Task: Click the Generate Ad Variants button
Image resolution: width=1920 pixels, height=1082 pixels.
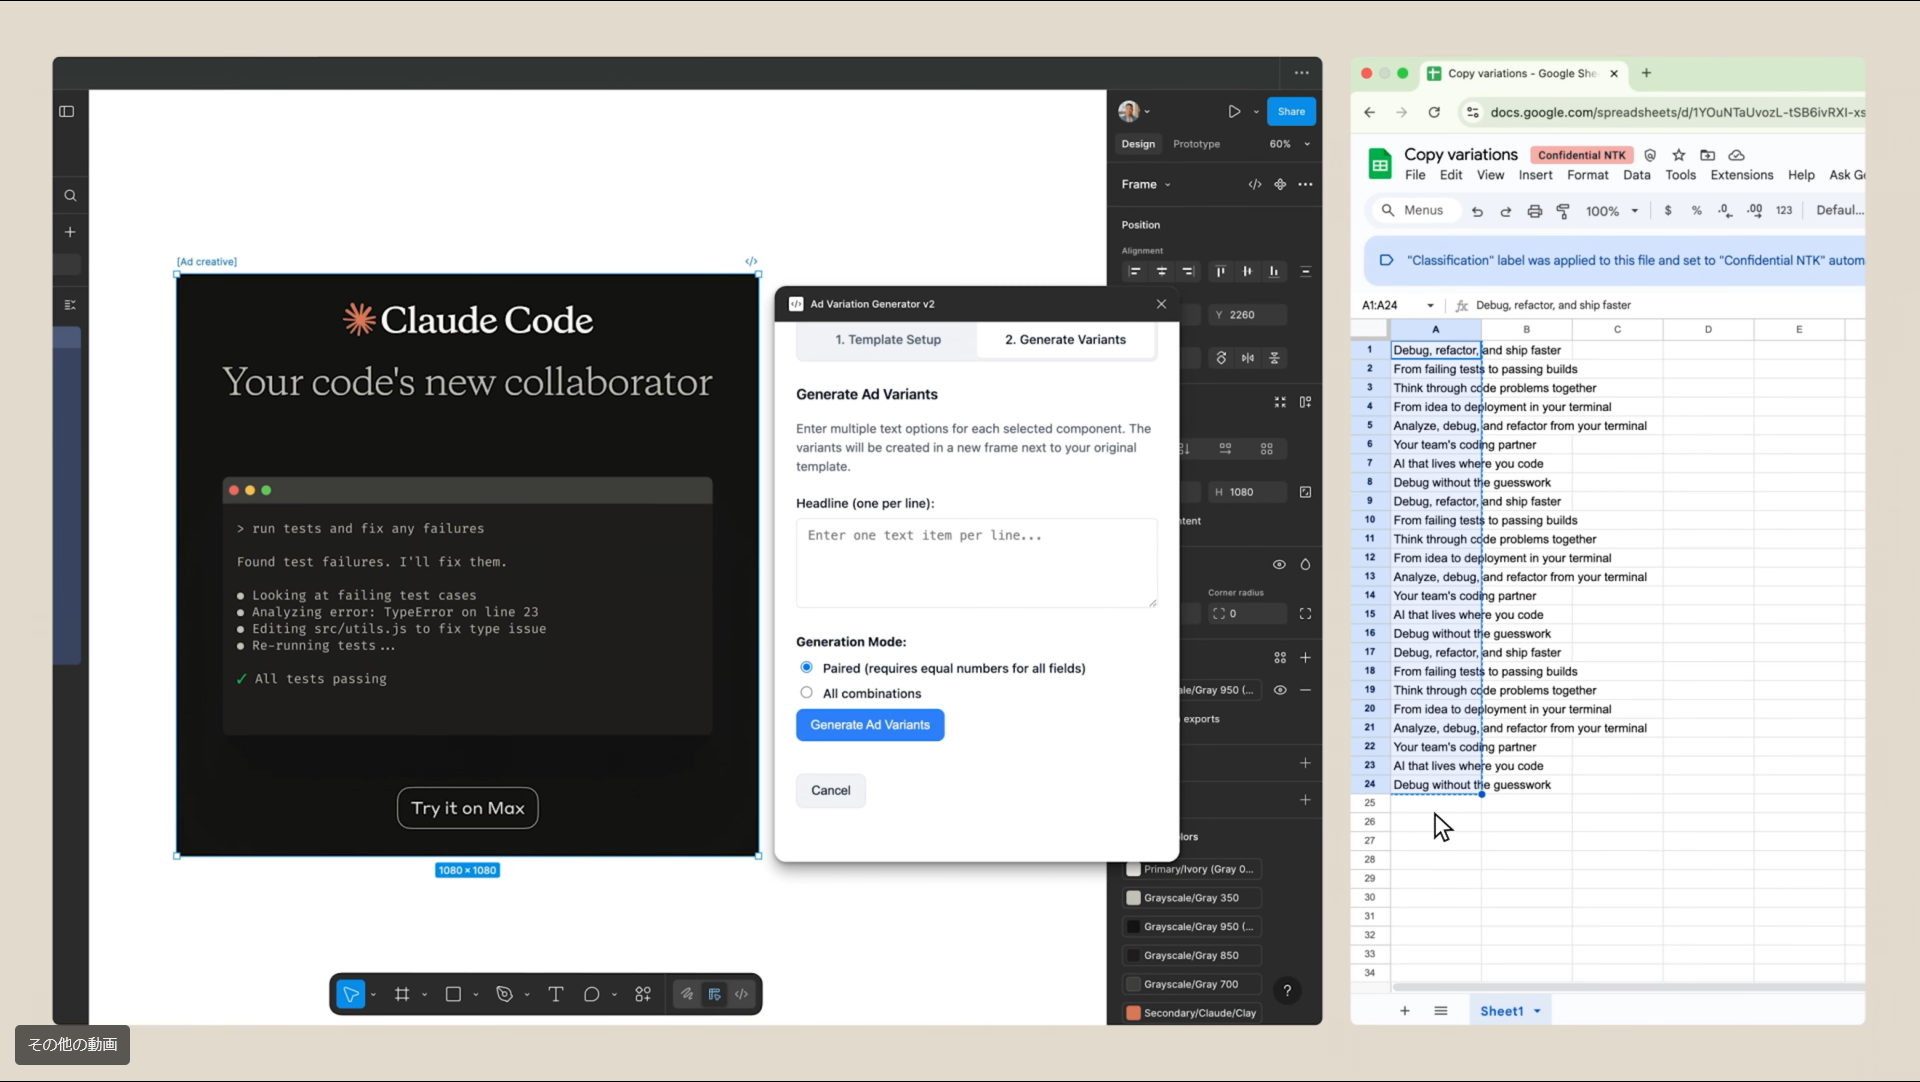Action: coord(870,725)
